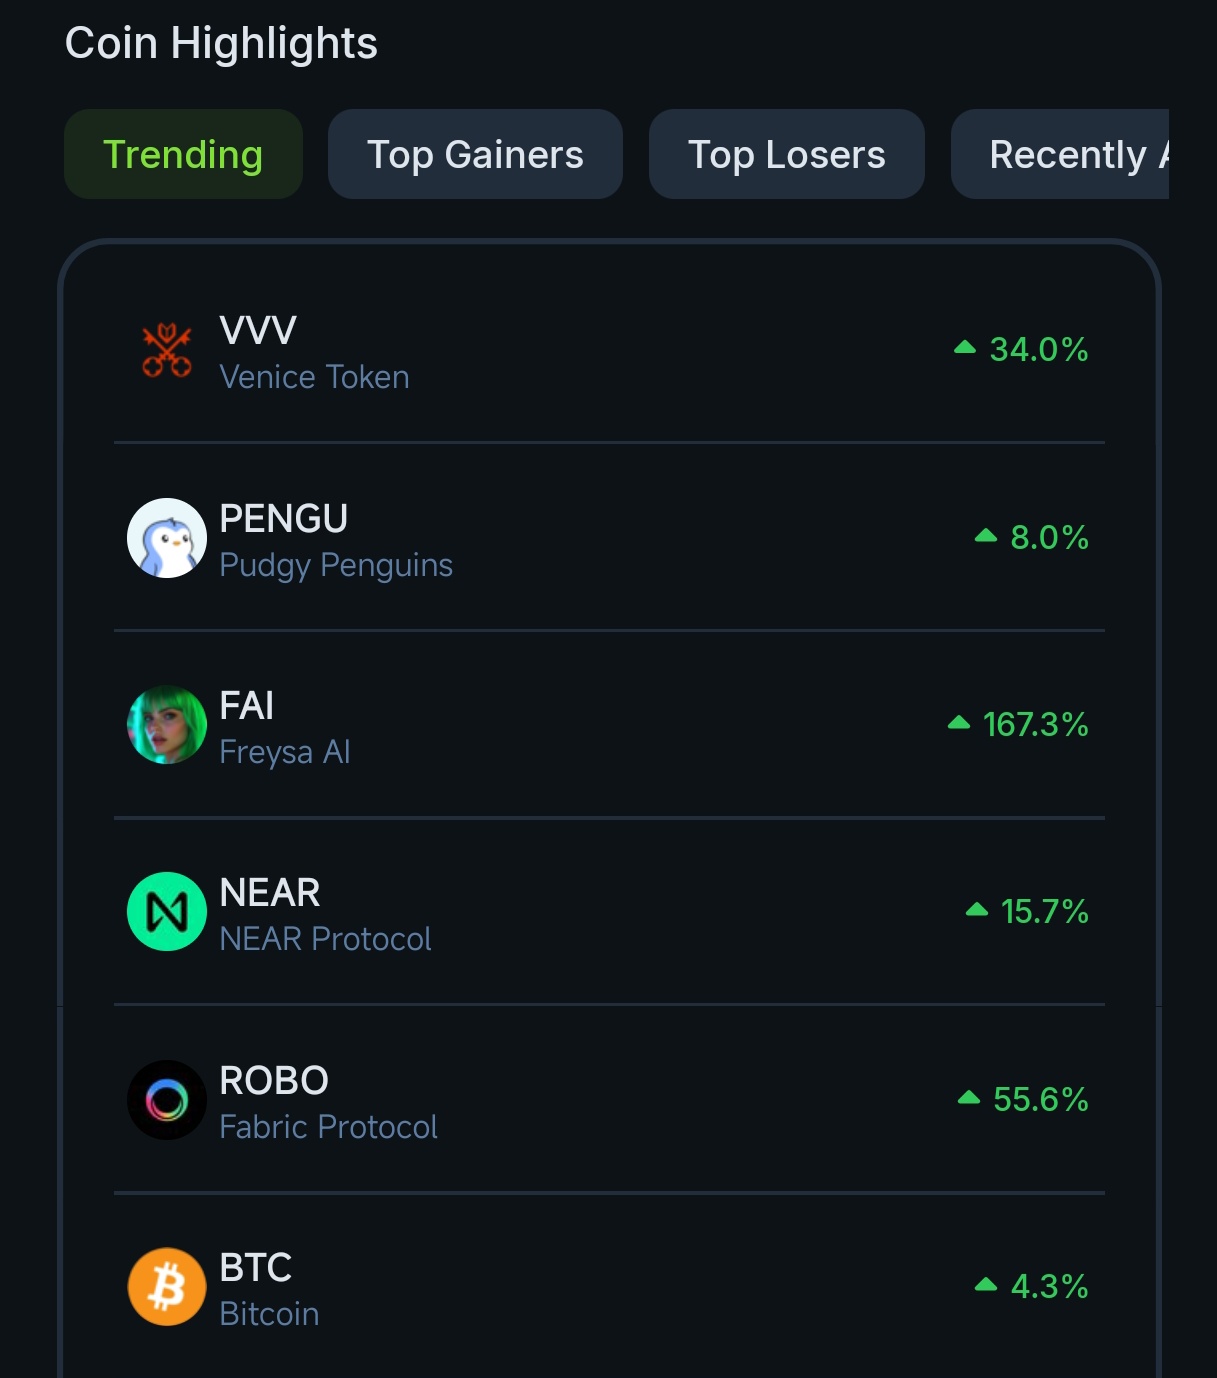Tap the Pudgy Penguins penguin icon
1217x1378 pixels.
[167, 538]
